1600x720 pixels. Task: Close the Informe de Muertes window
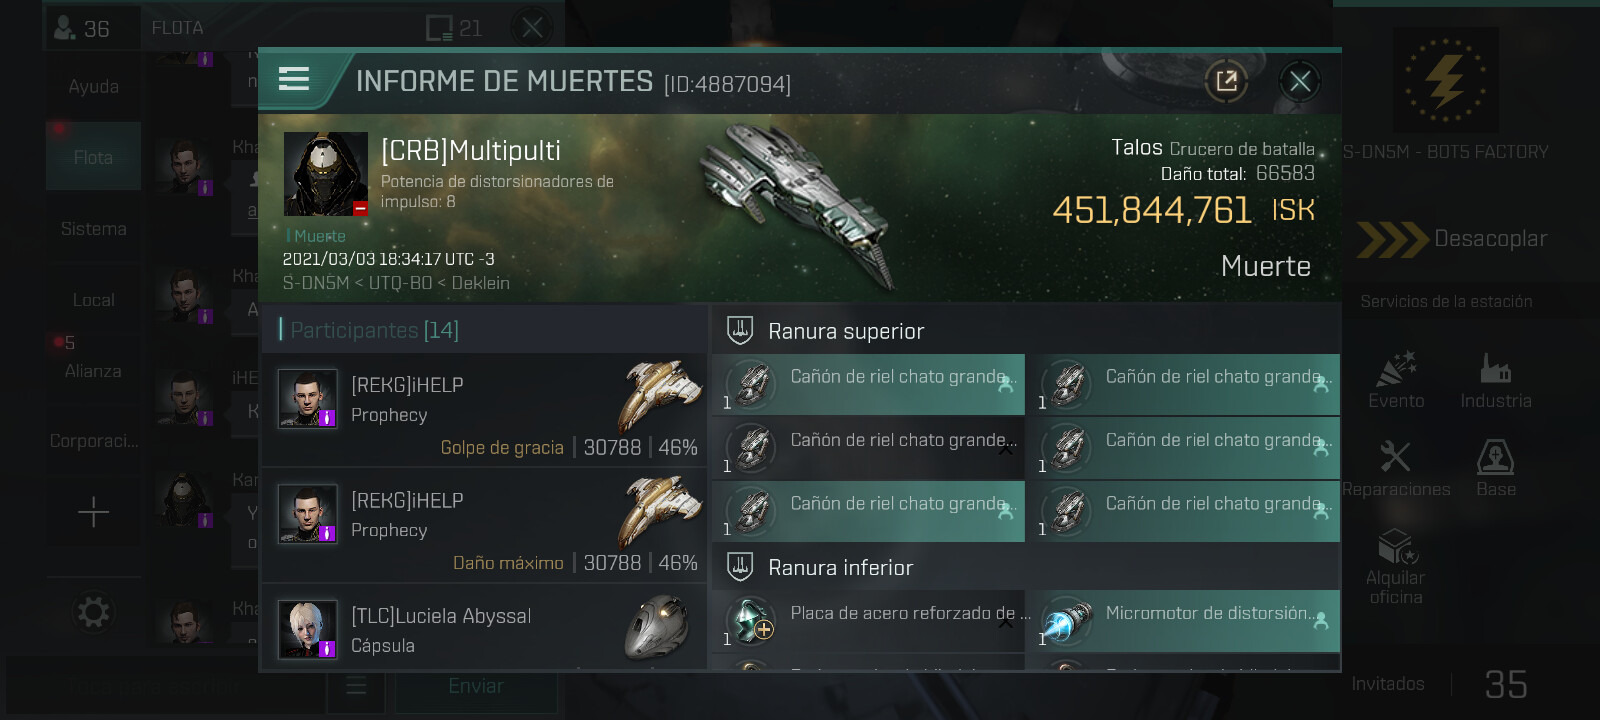coord(1300,81)
